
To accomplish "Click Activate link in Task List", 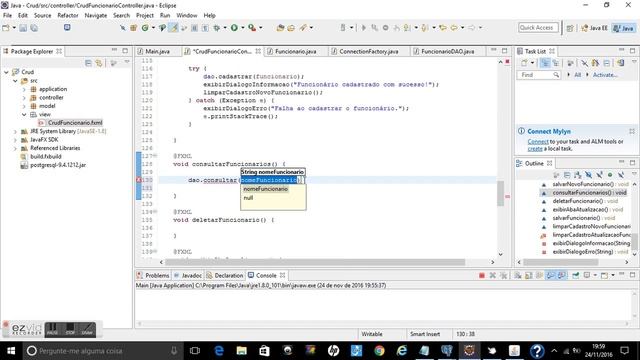I will pyautogui.click(x=605, y=75).
